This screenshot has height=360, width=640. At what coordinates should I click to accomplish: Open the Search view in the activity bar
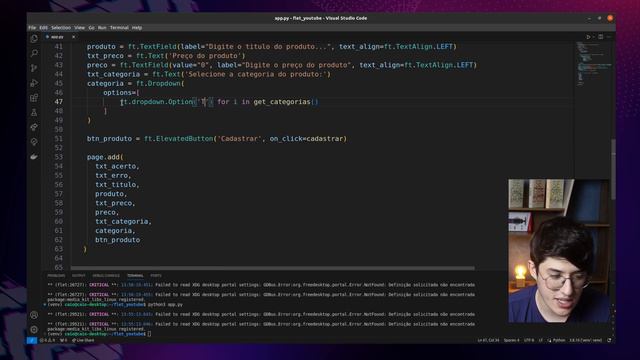click(x=34, y=53)
